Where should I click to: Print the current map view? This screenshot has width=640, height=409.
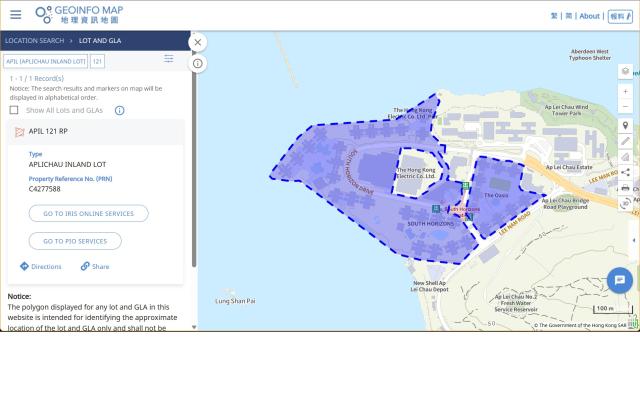point(625,187)
